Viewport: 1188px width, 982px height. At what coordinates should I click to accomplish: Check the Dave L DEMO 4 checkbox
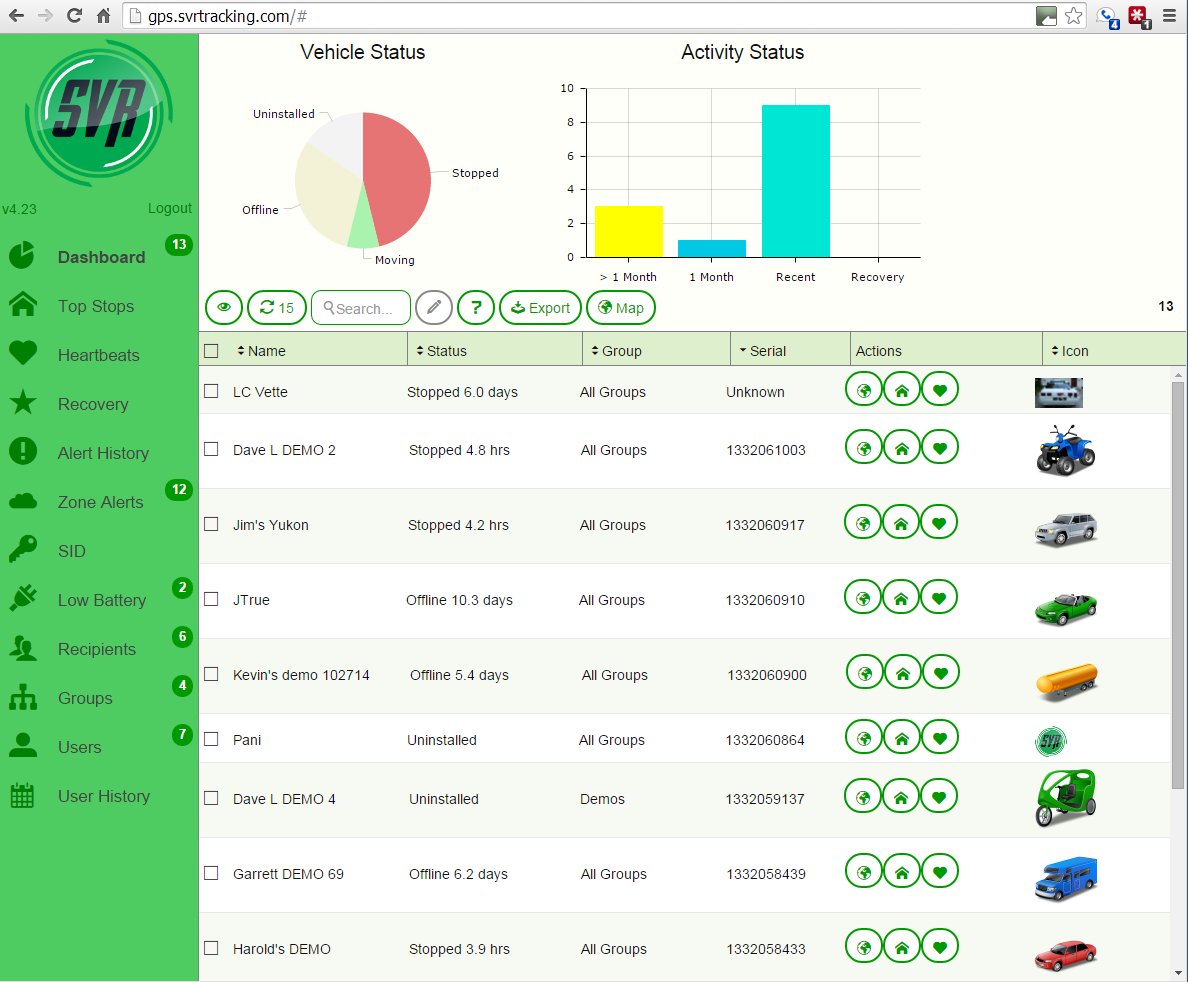pos(211,799)
